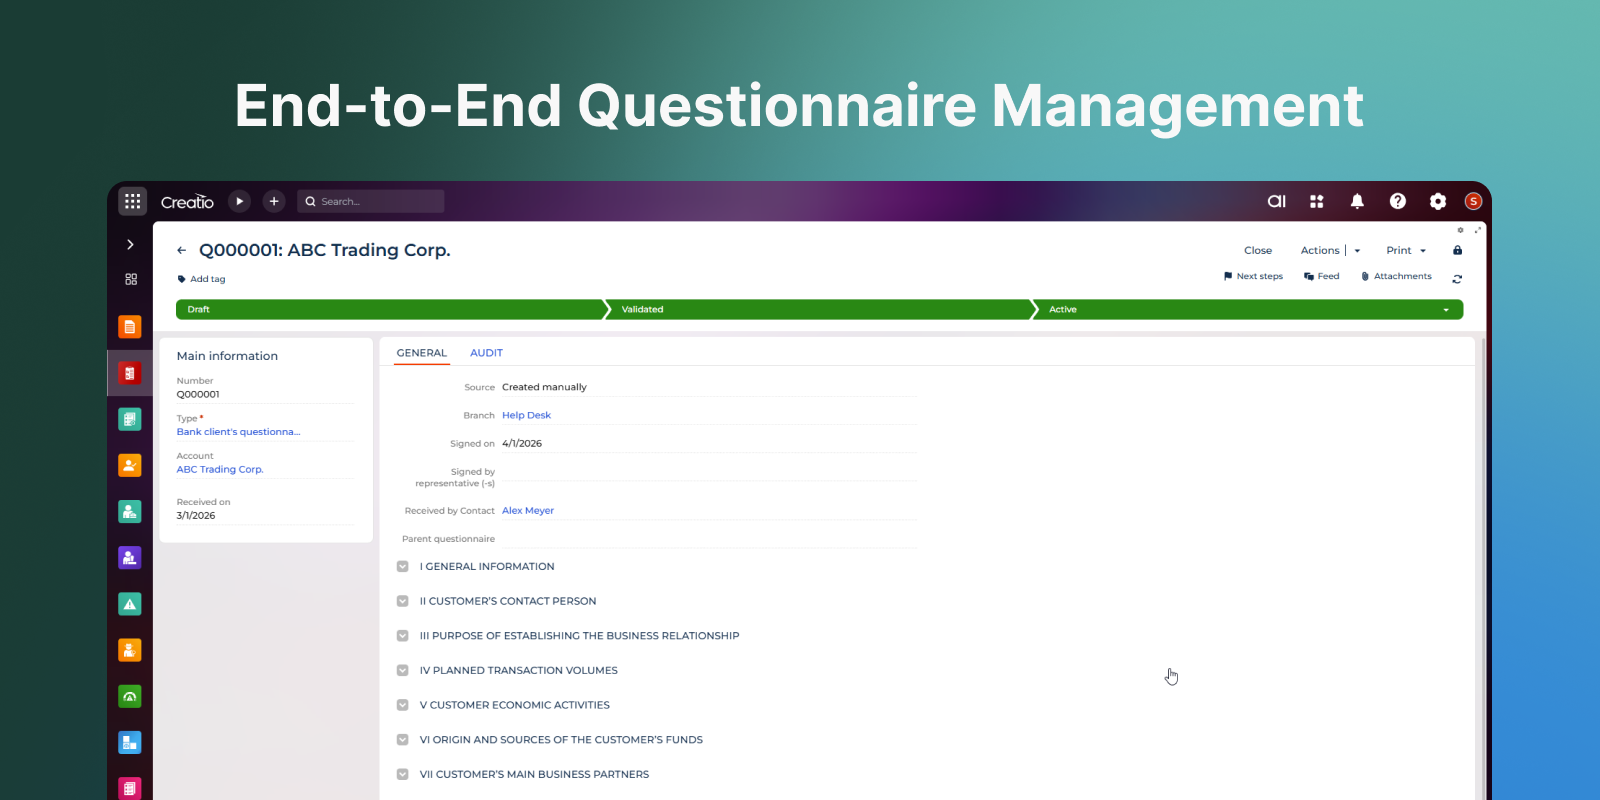Open the ABC Trading Corp. account link
The width and height of the screenshot is (1600, 800).
[220, 470]
